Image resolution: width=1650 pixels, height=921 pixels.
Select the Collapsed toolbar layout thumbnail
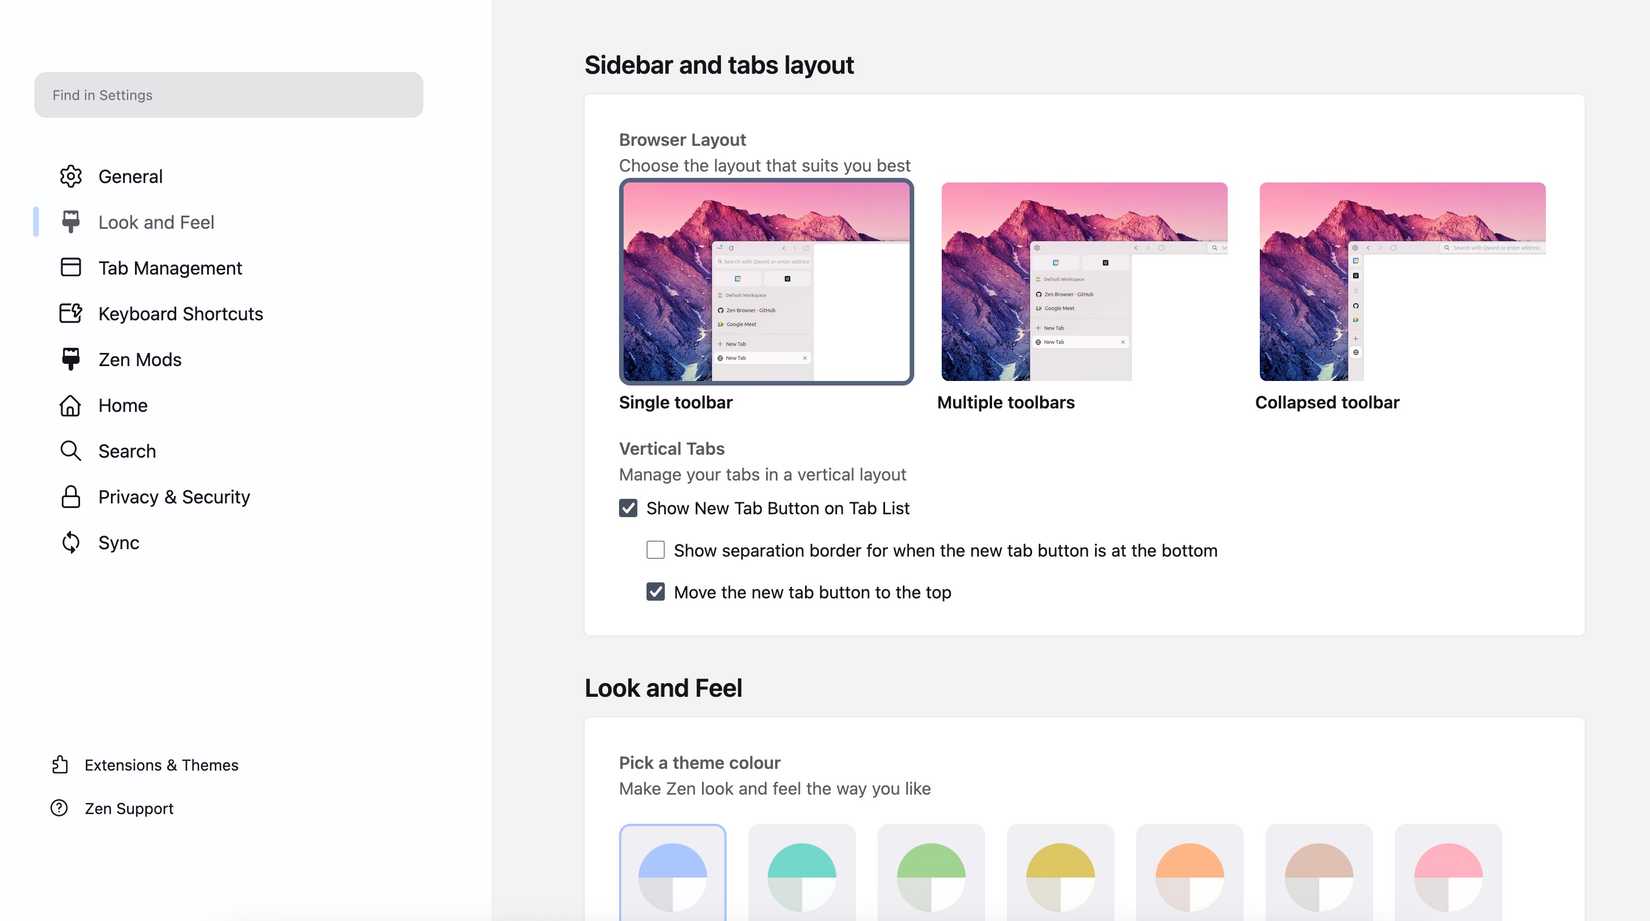1402,282
